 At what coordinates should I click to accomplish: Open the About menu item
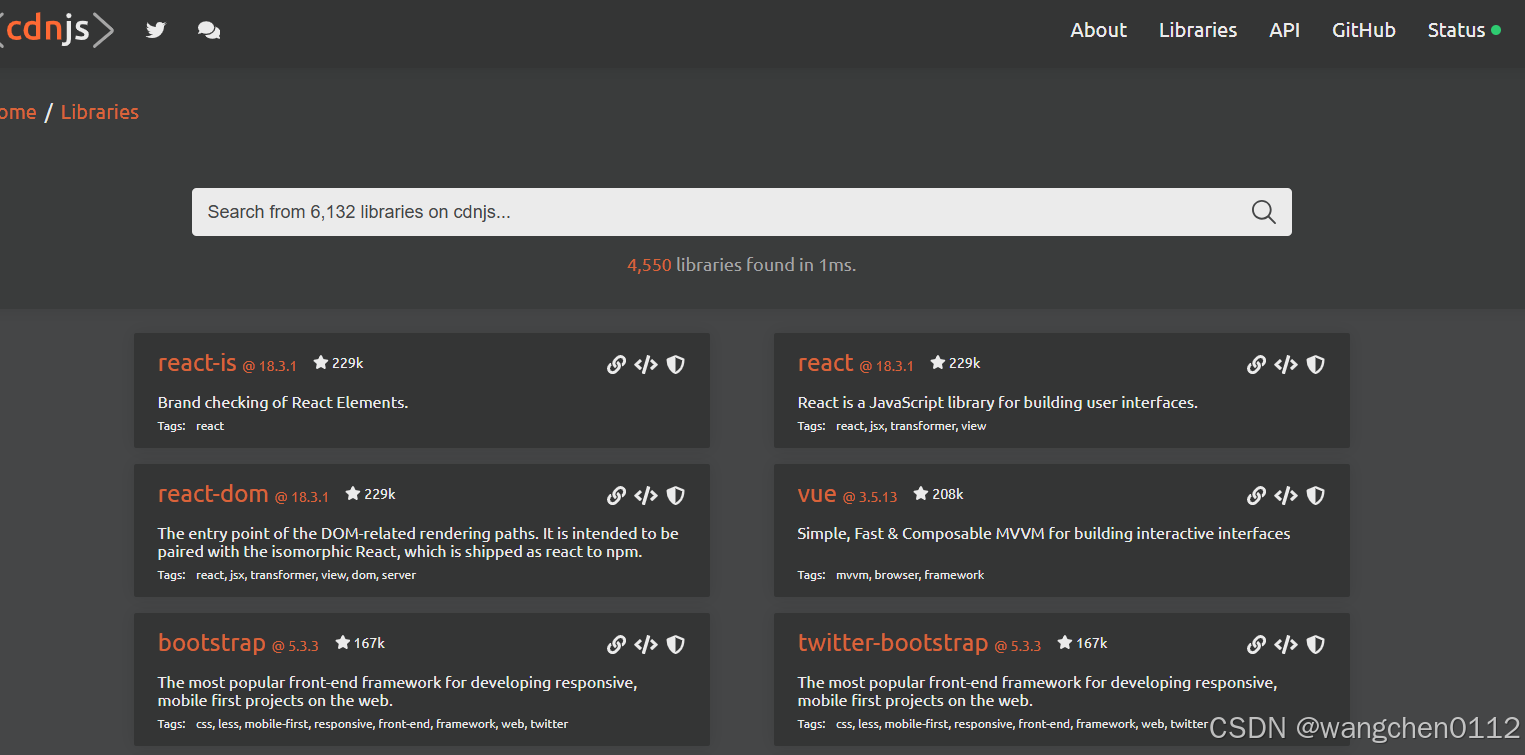(x=1099, y=30)
